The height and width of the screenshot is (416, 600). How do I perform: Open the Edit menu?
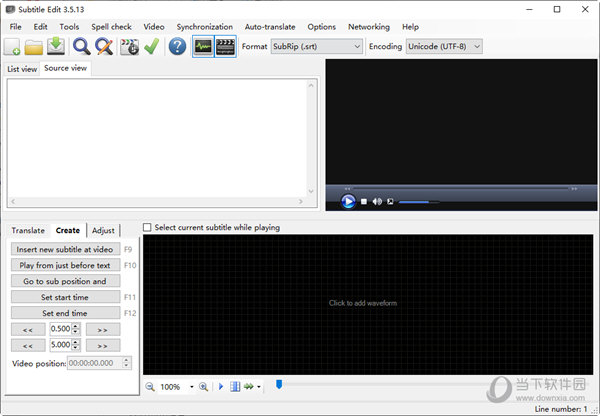click(40, 27)
